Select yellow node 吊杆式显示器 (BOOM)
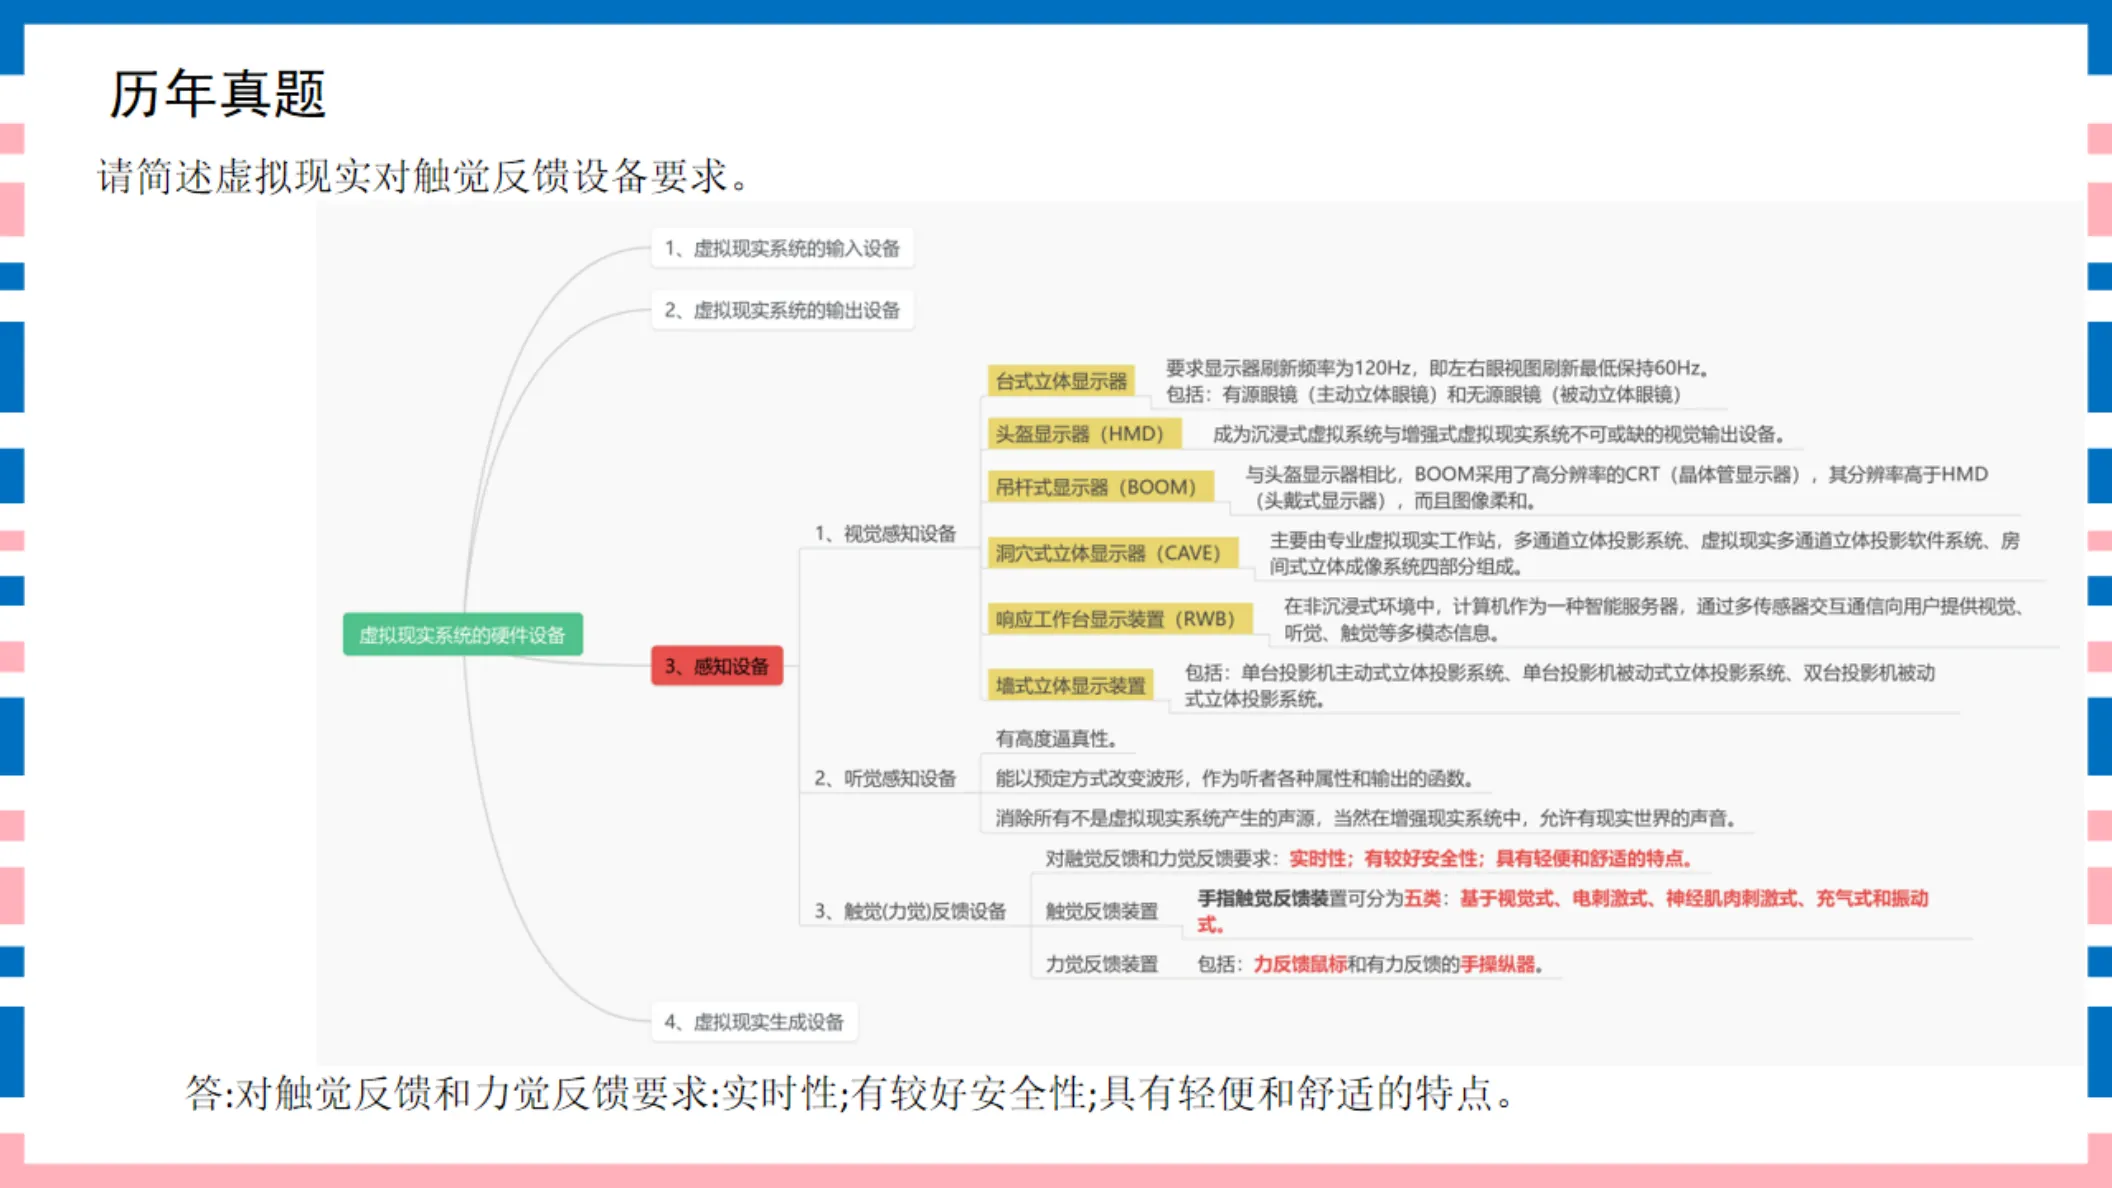The image size is (2112, 1188). [x=1100, y=487]
